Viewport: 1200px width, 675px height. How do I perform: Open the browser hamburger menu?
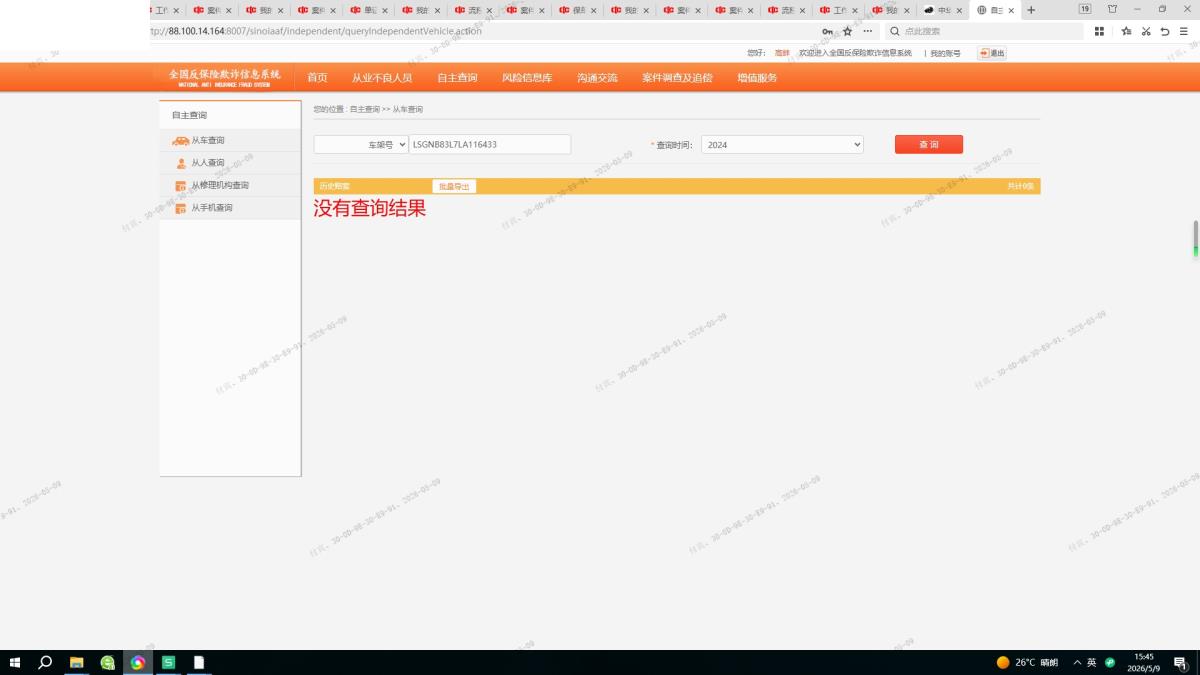(1184, 32)
